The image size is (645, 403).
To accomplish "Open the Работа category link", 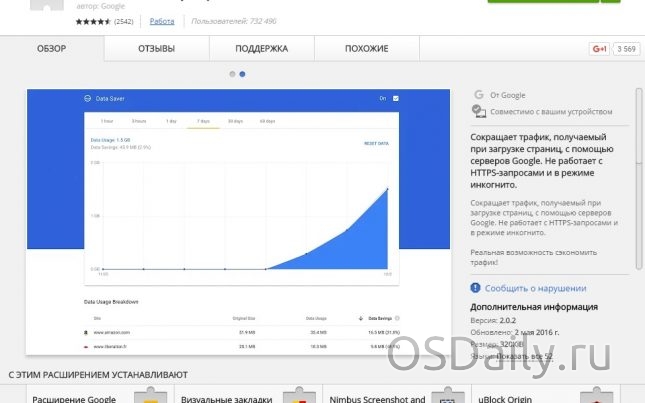I will [x=161, y=21].
